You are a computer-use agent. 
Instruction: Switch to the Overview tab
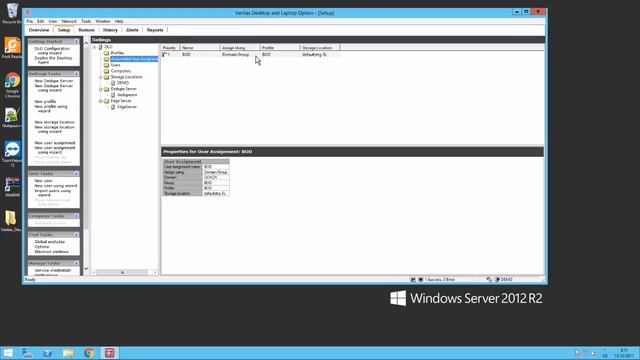click(x=39, y=30)
